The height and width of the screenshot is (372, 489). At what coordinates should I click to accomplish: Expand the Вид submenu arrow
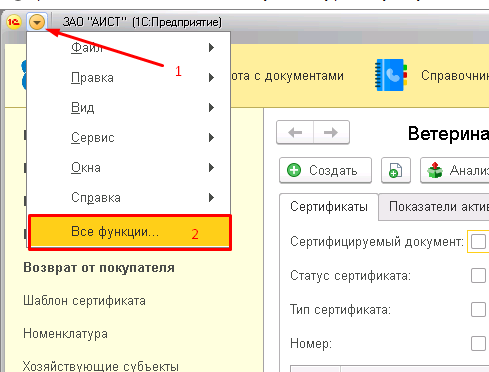(x=211, y=108)
